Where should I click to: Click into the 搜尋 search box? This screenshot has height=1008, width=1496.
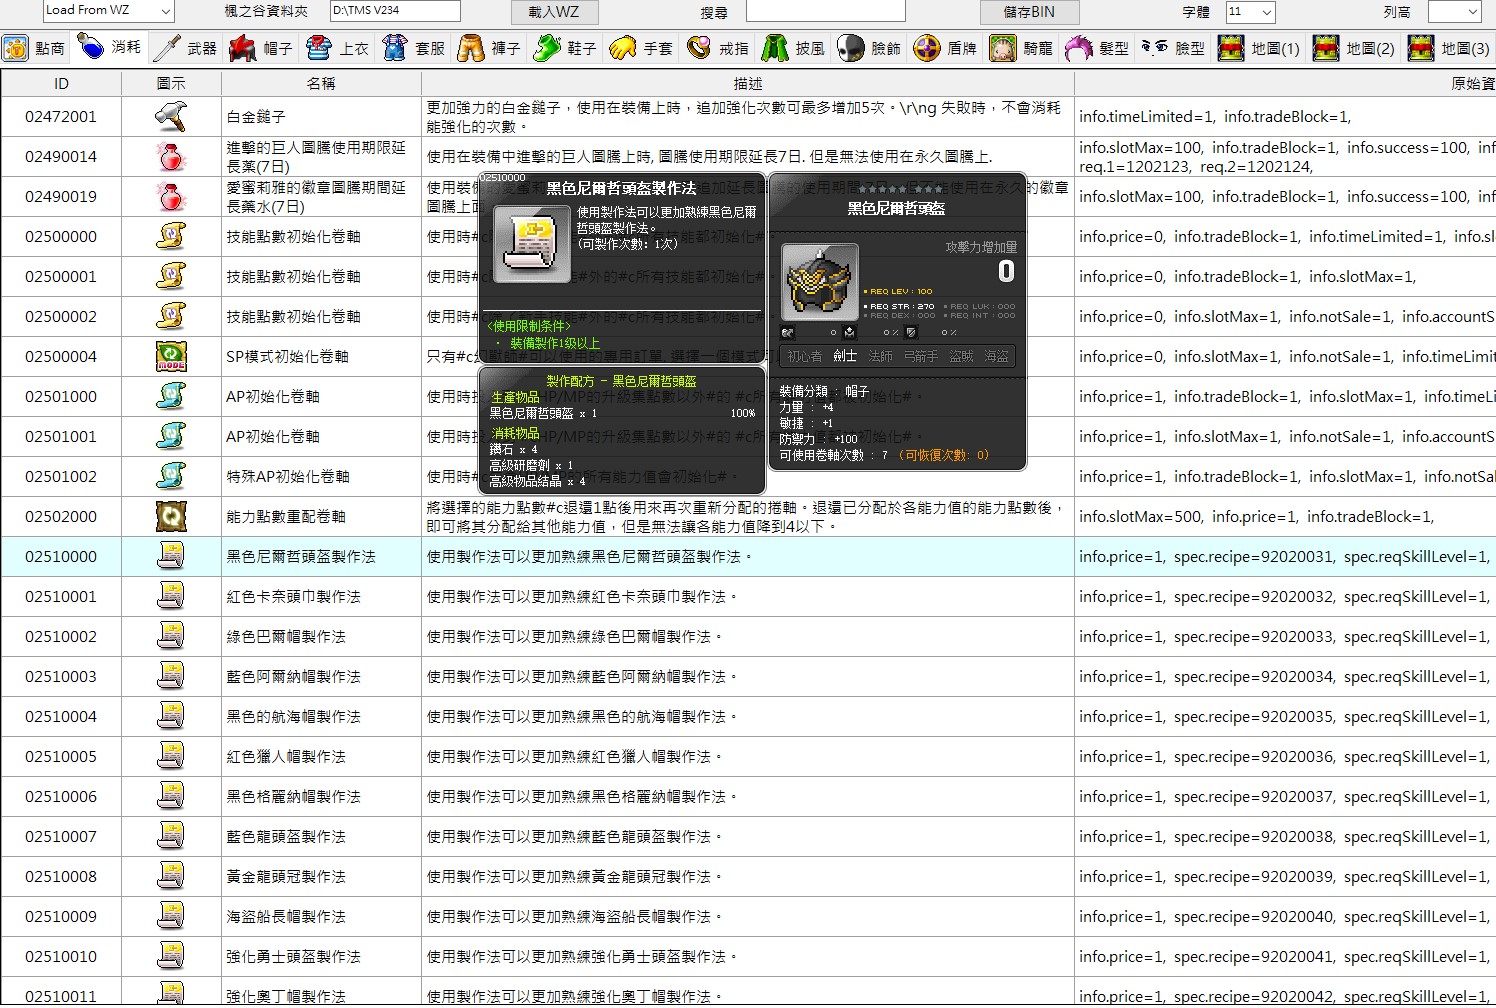(825, 11)
